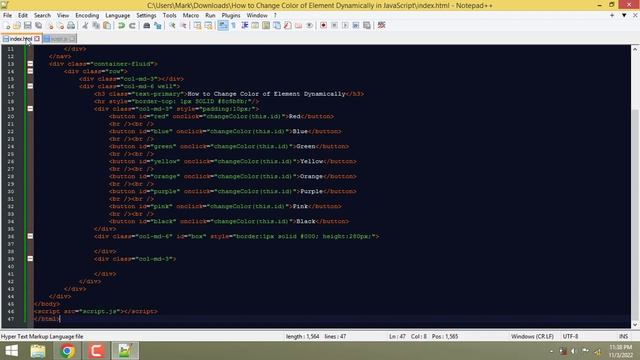Click the Open file toolbar icon
640x360 pixels.
click(x=17, y=25)
